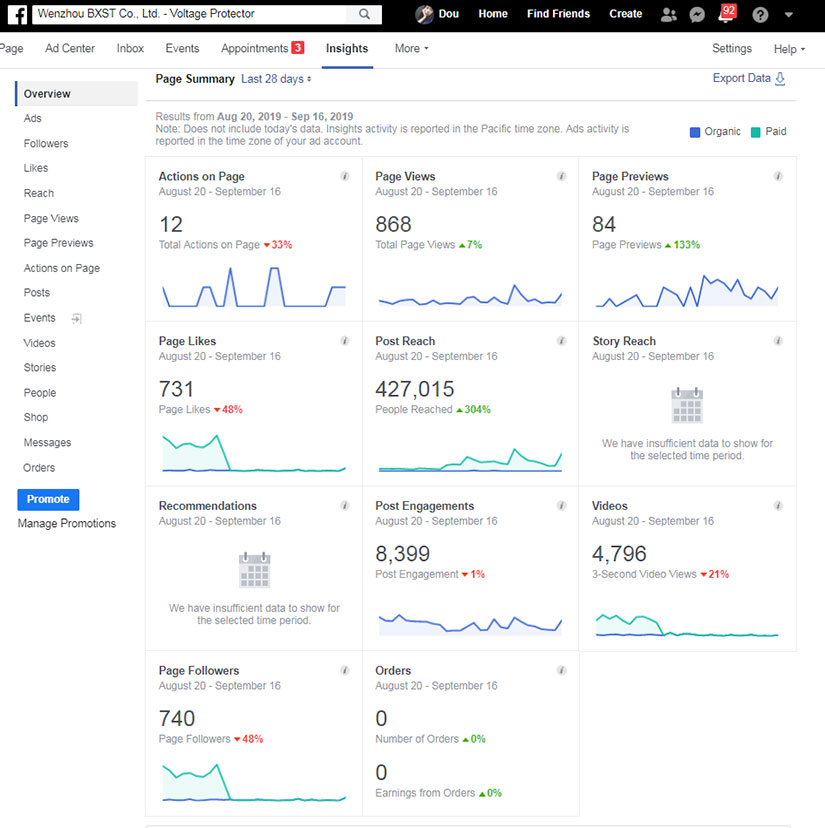Open the Page Previews trend chart

(x=687, y=290)
